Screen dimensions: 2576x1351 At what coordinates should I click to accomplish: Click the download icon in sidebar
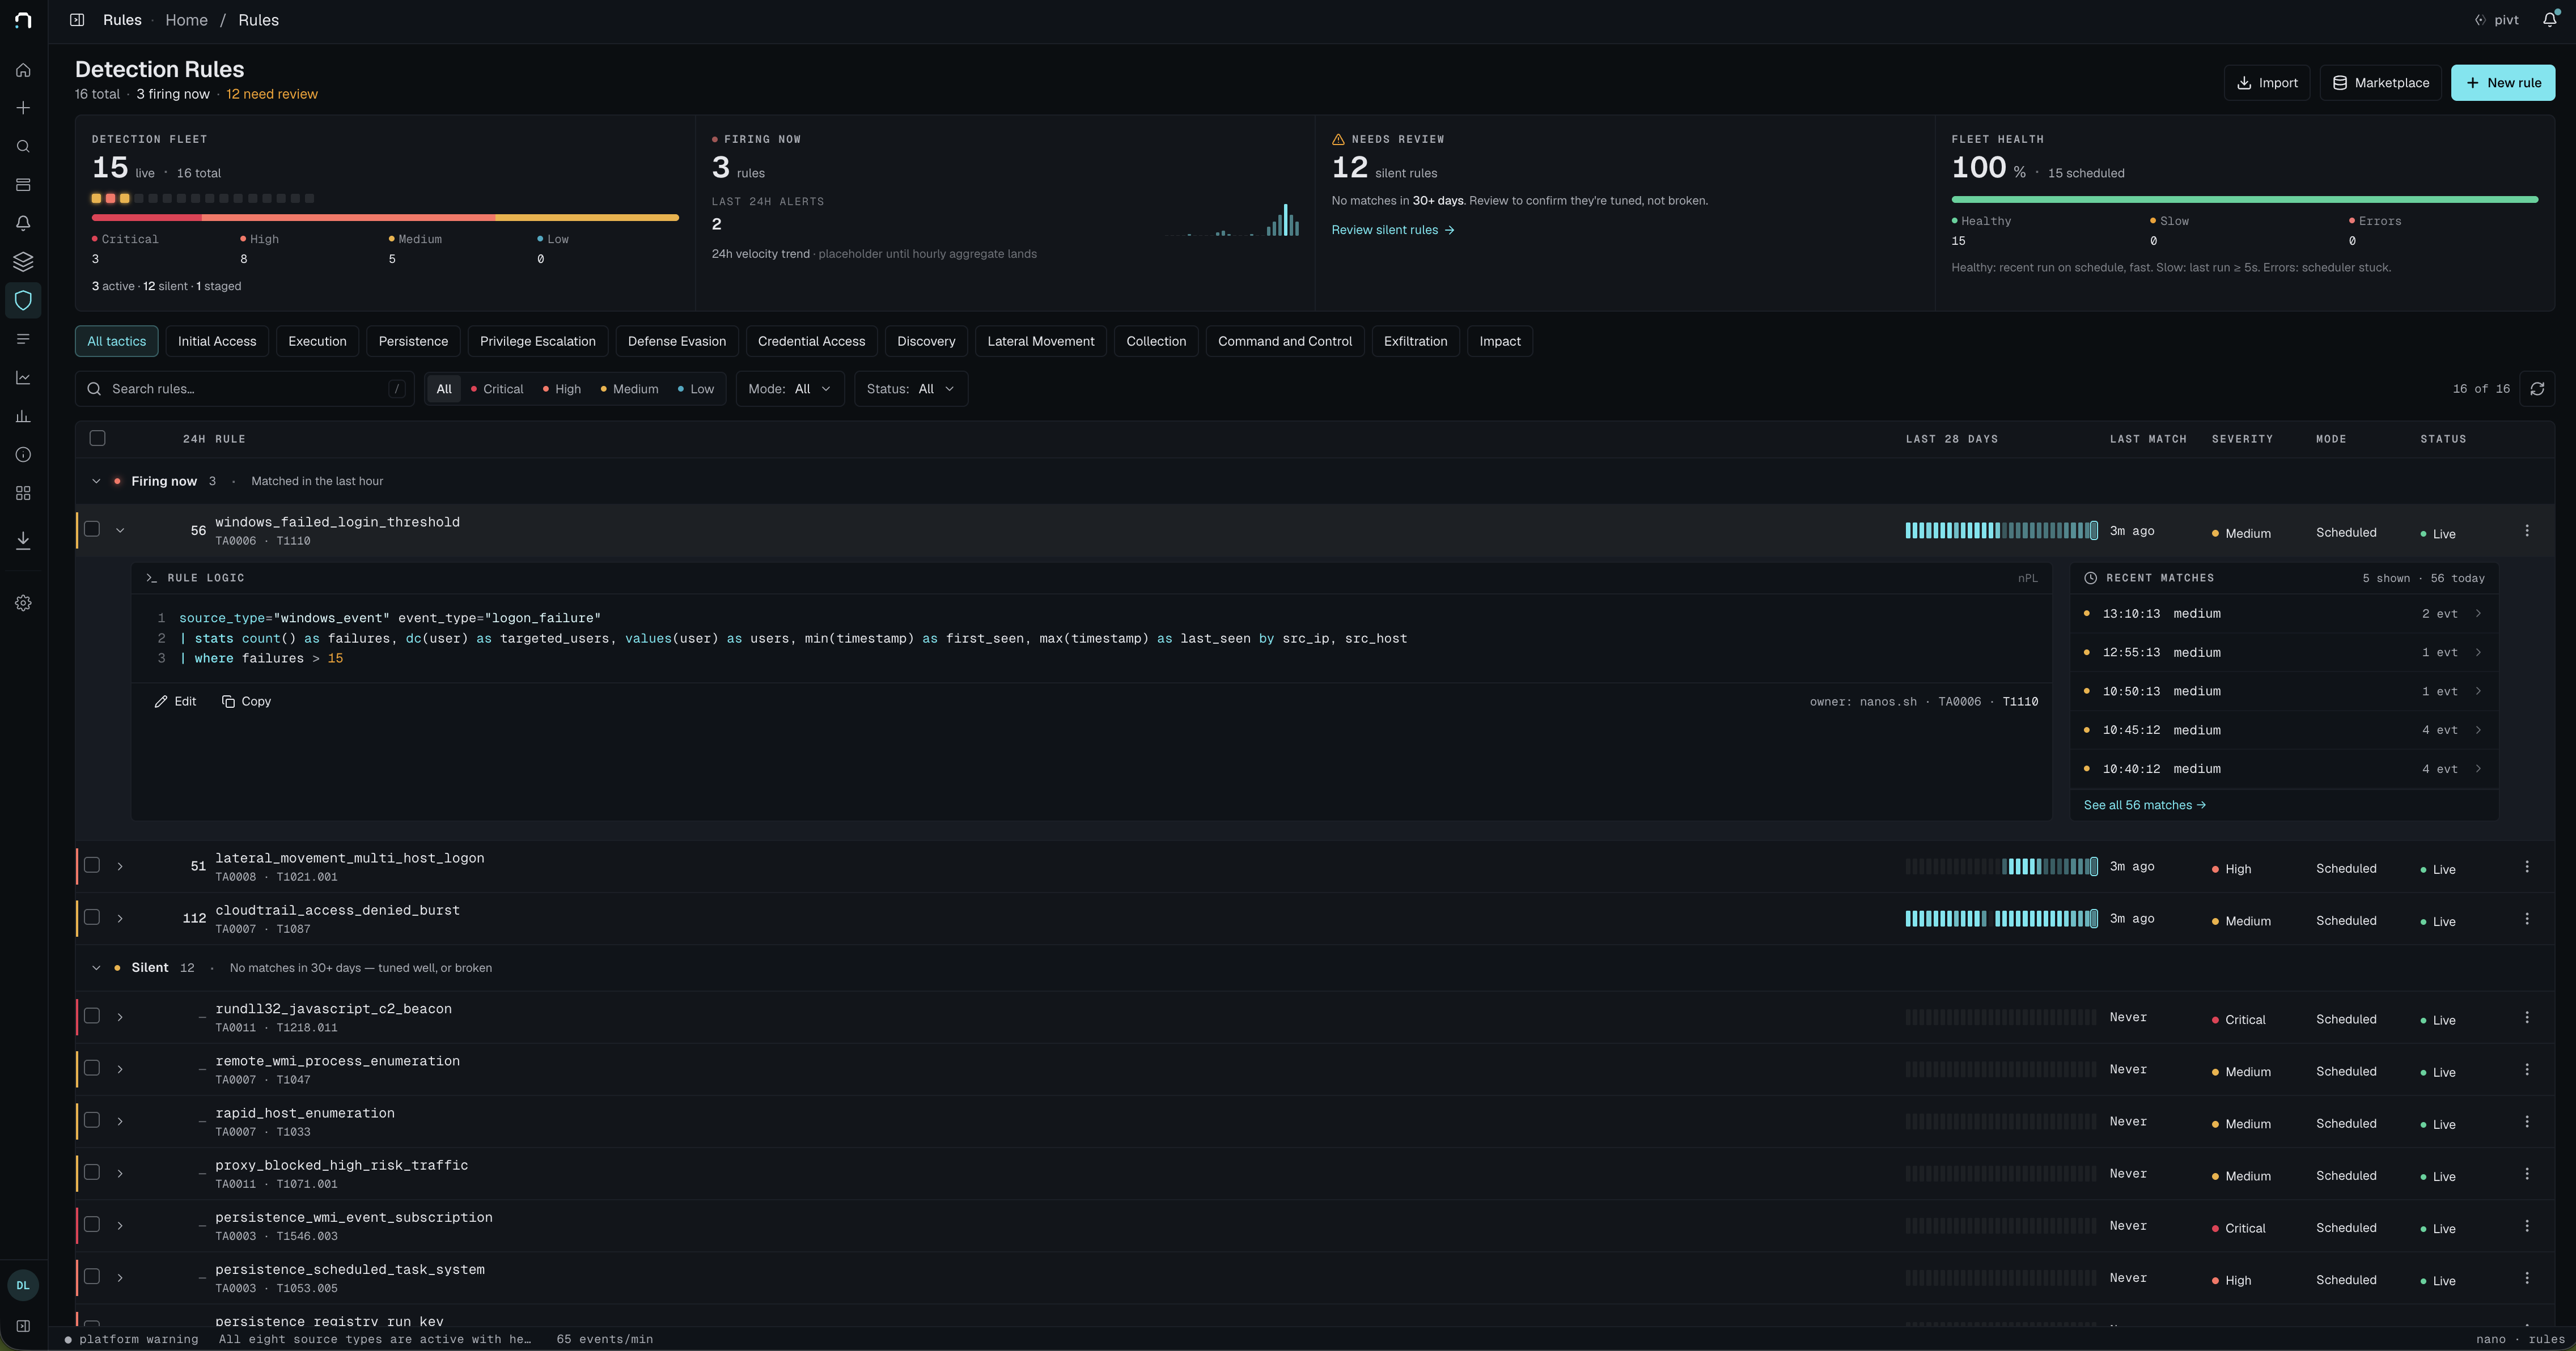[x=23, y=541]
